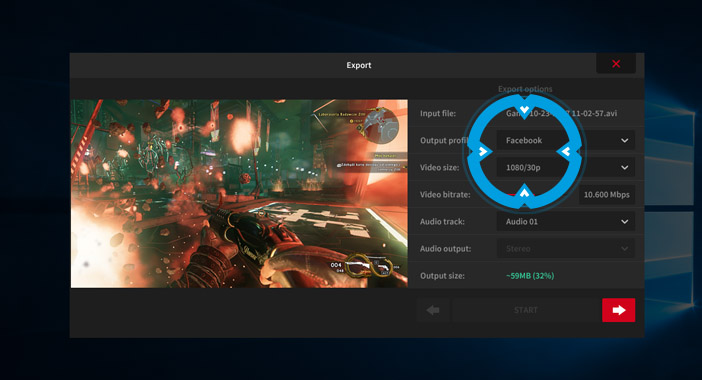Click the disabled Audio output Stereo dropdown

tap(565, 248)
